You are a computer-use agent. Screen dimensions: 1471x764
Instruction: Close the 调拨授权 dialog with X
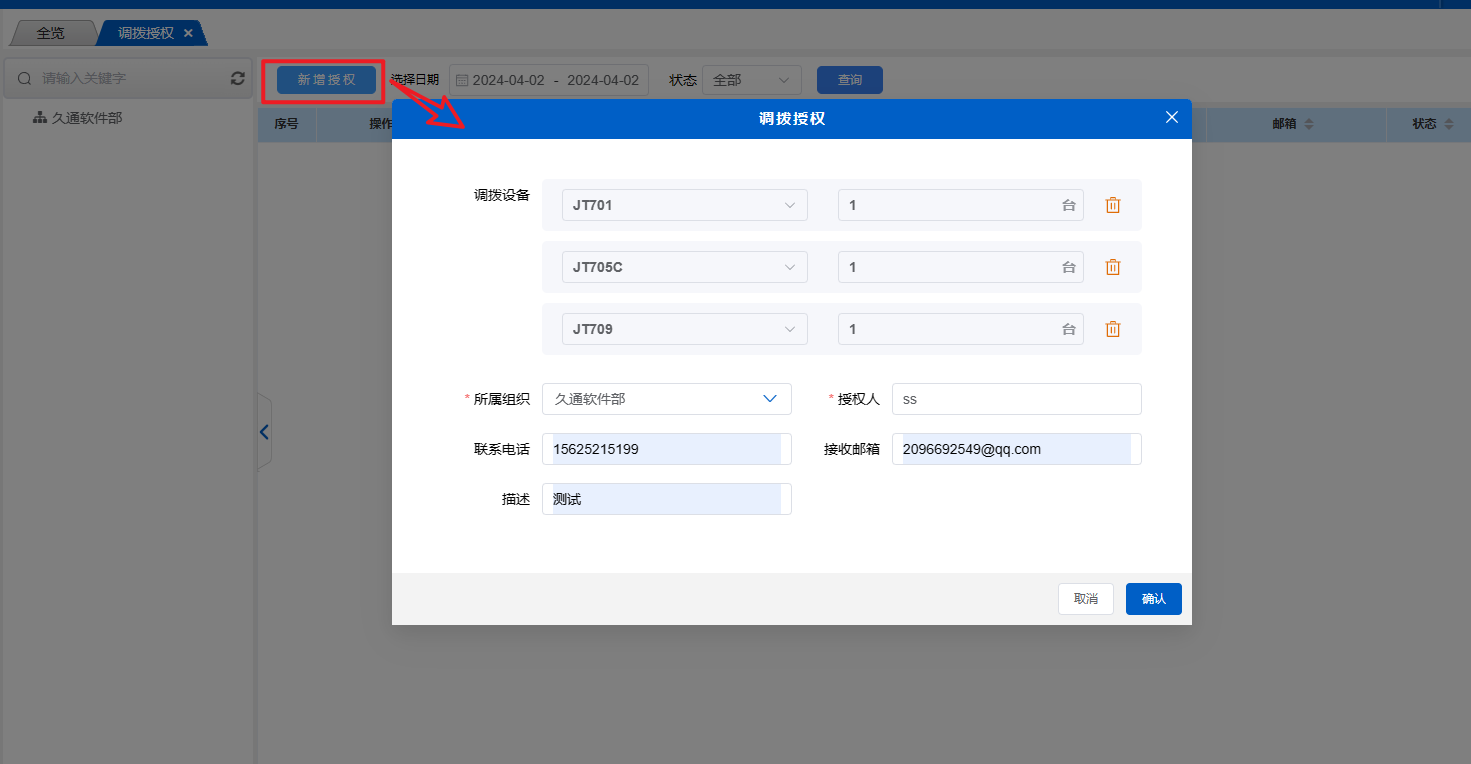[1172, 118]
